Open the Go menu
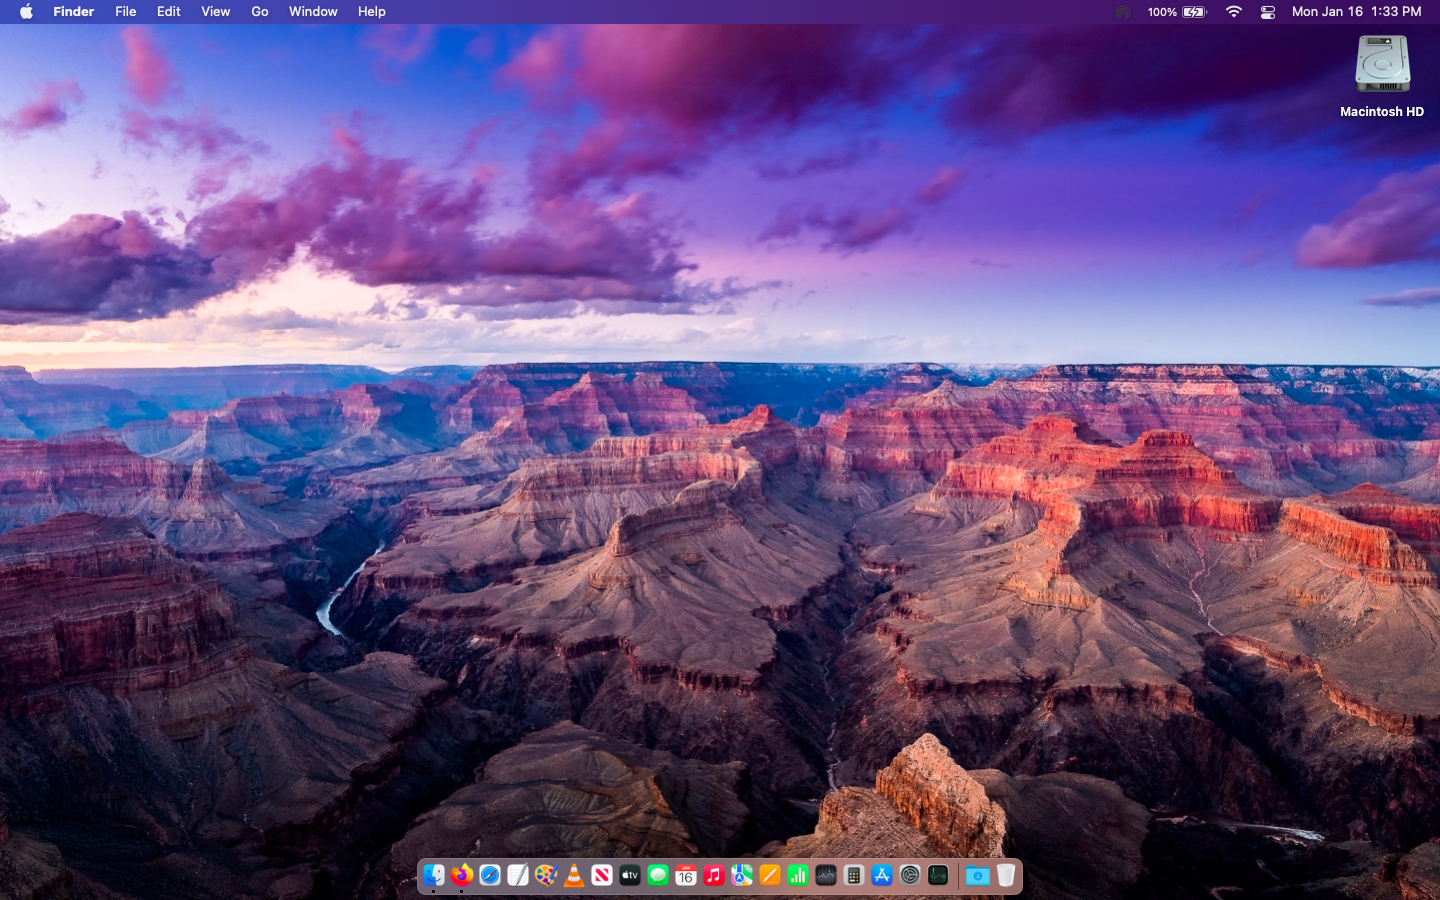This screenshot has height=900, width=1440. pyautogui.click(x=259, y=12)
